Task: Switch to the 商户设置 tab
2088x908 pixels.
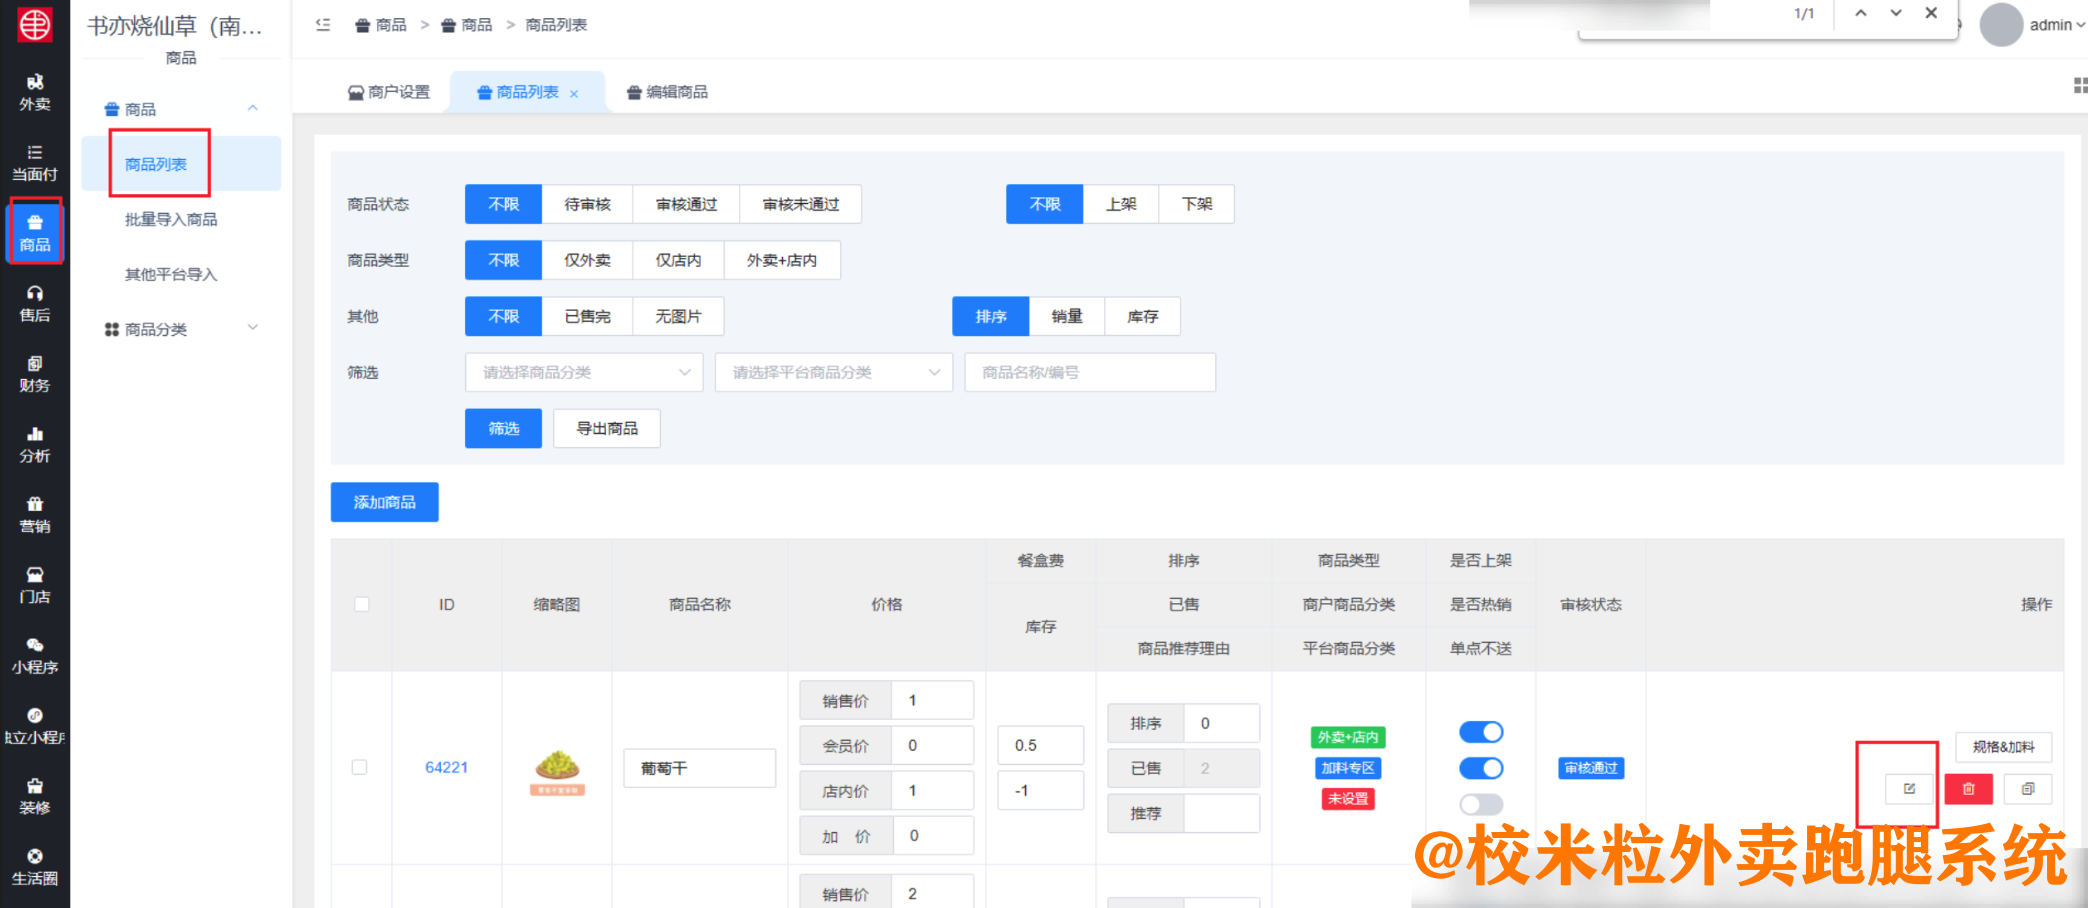Action: (x=391, y=91)
